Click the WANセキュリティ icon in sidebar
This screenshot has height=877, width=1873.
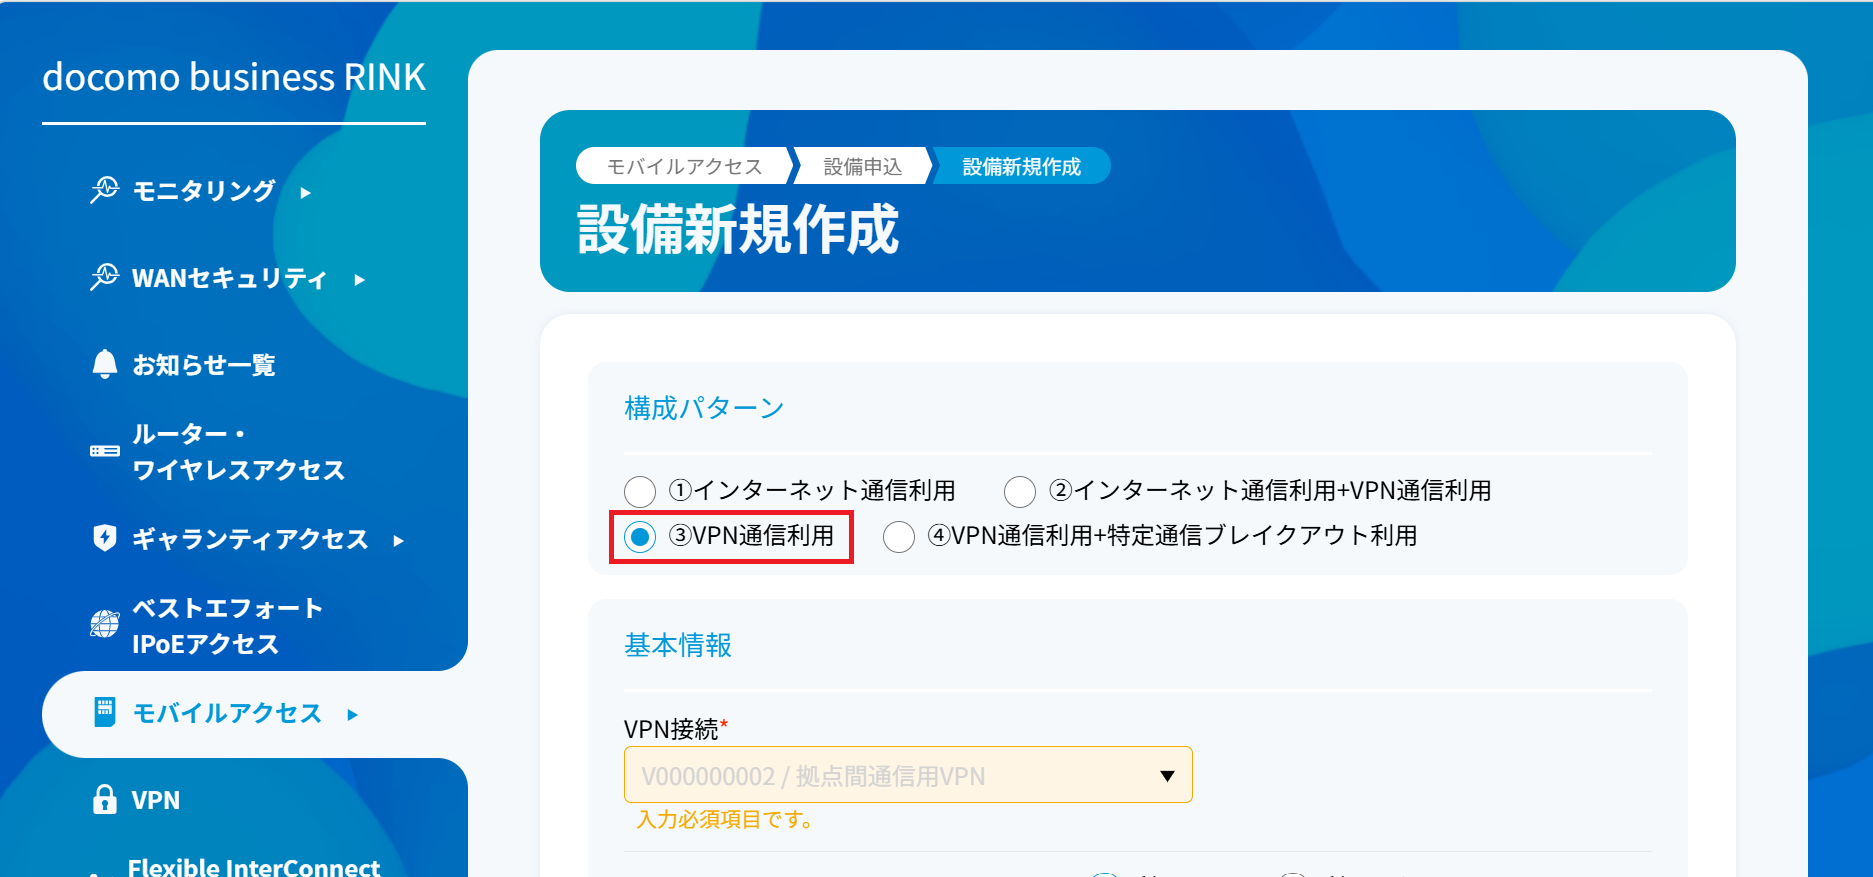pos(104,277)
